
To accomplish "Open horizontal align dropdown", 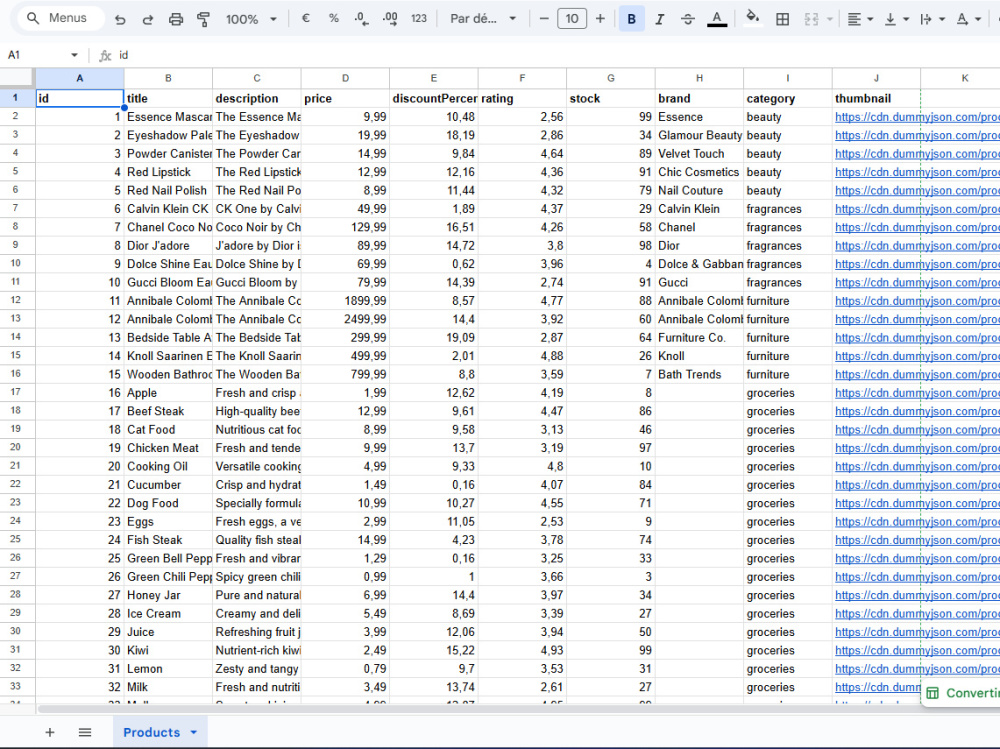I will (x=860, y=19).
